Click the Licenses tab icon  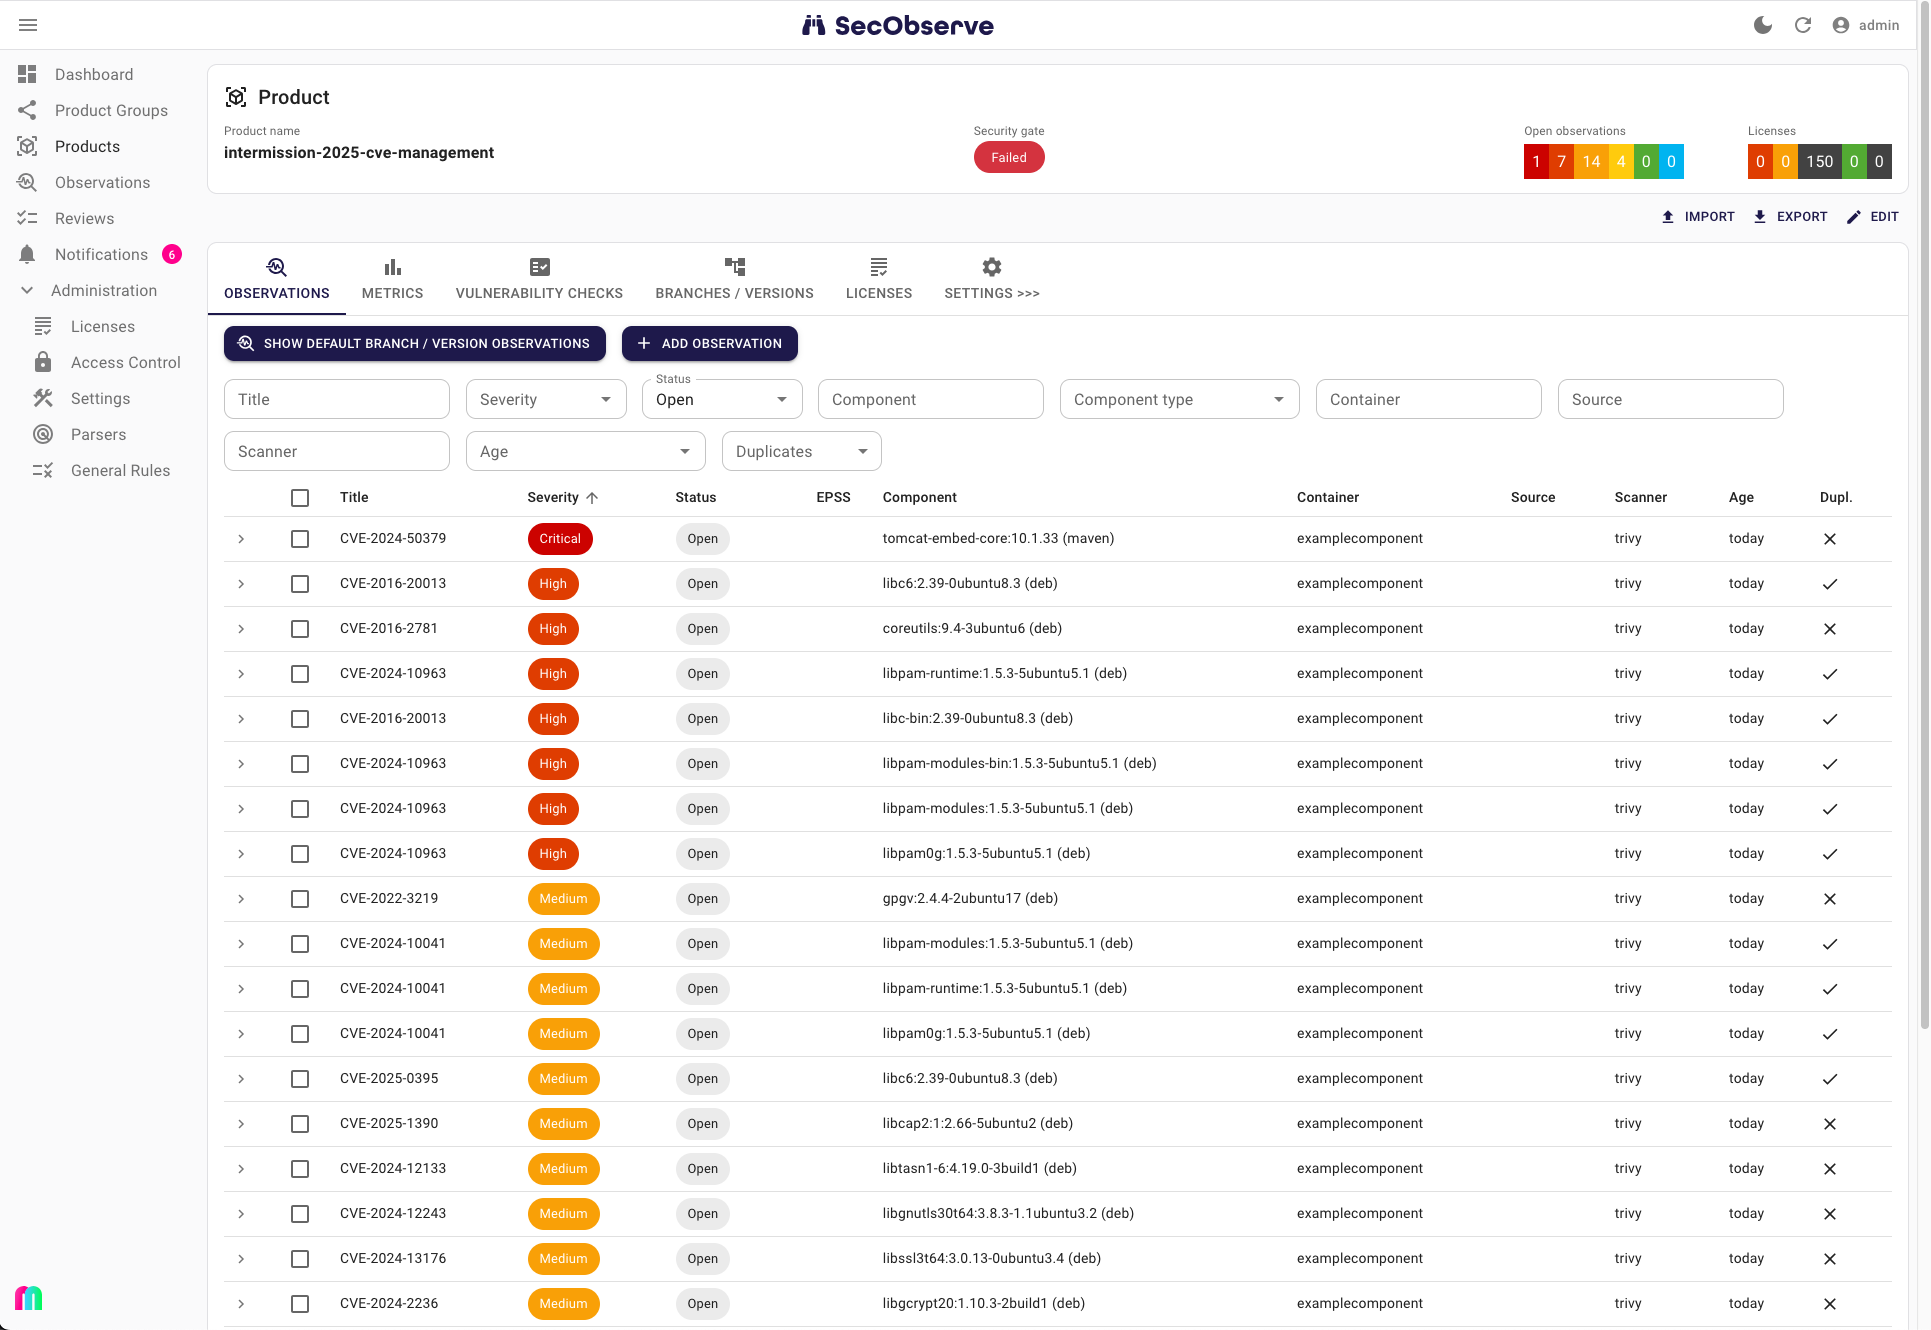879,267
